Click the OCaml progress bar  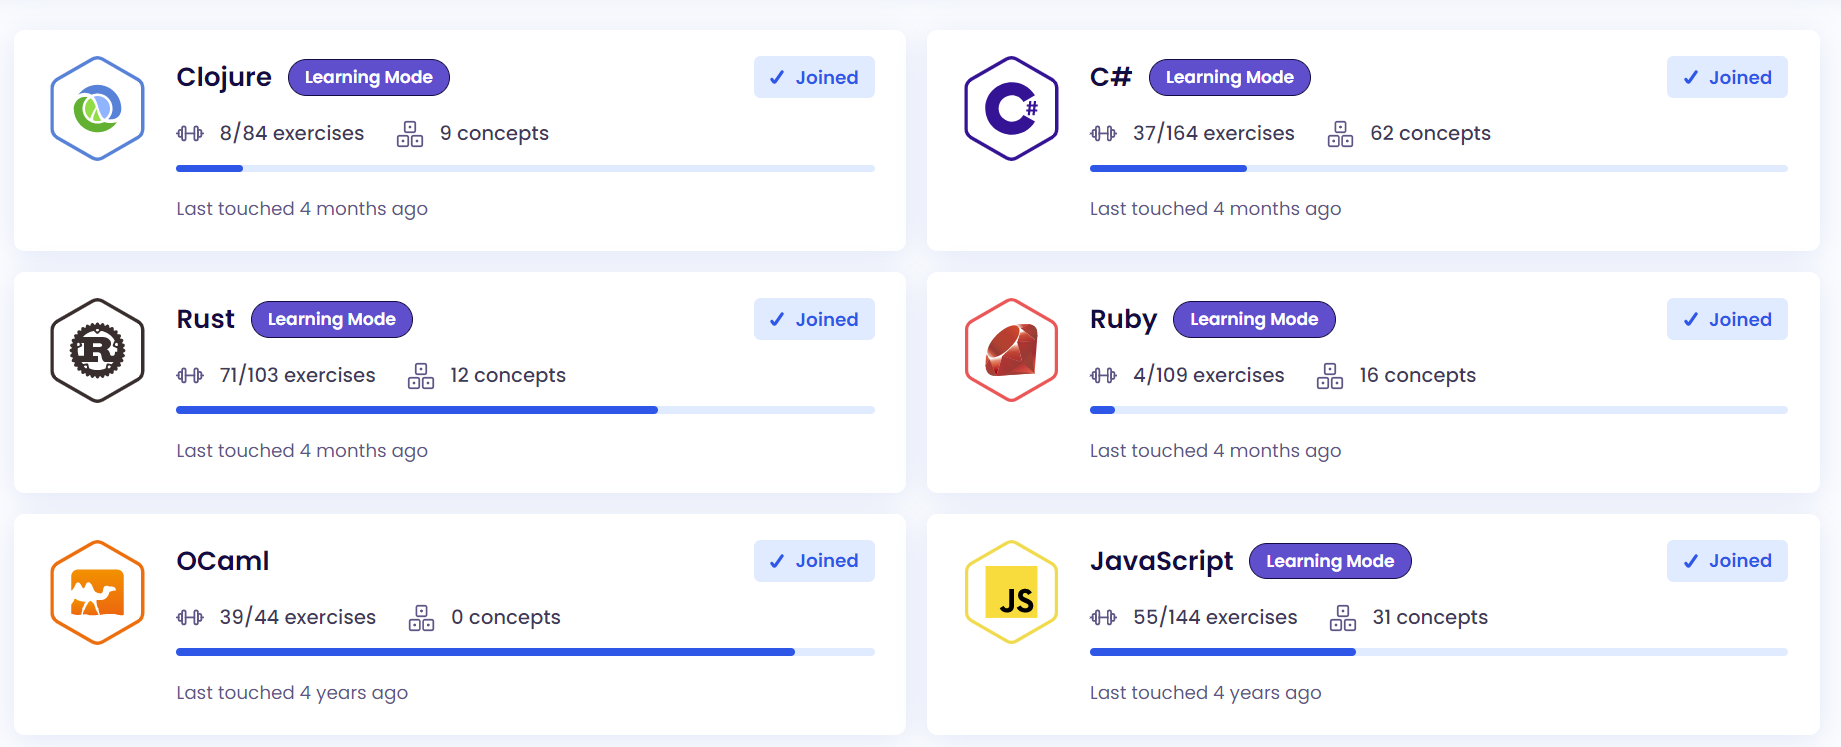(525, 652)
